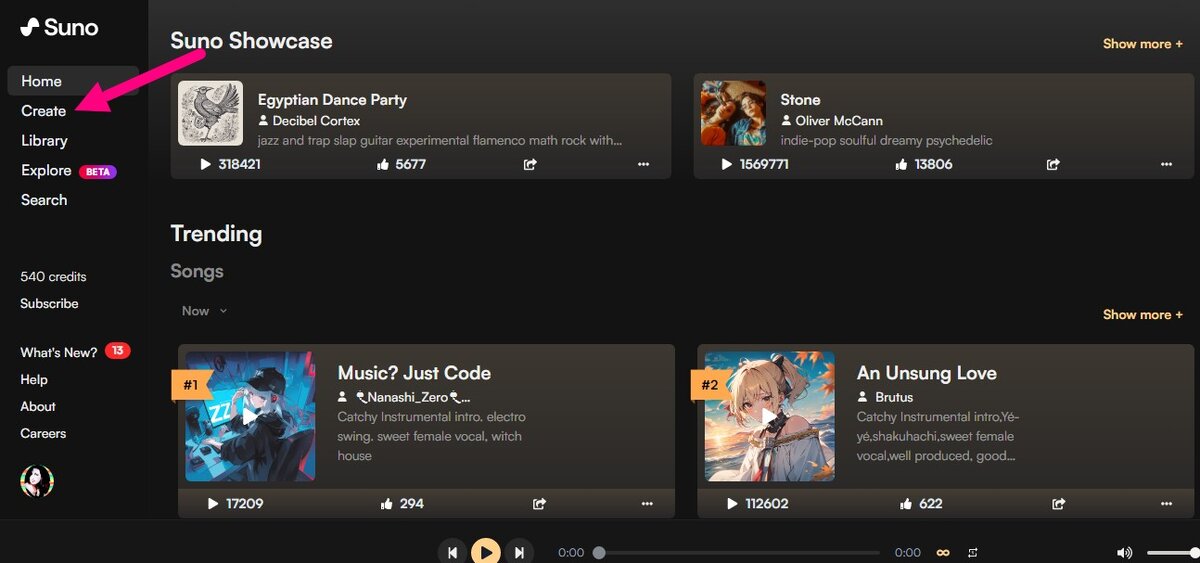Open the Suno logo home link
This screenshot has height=563, width=1200.
[x=59, y=28]
